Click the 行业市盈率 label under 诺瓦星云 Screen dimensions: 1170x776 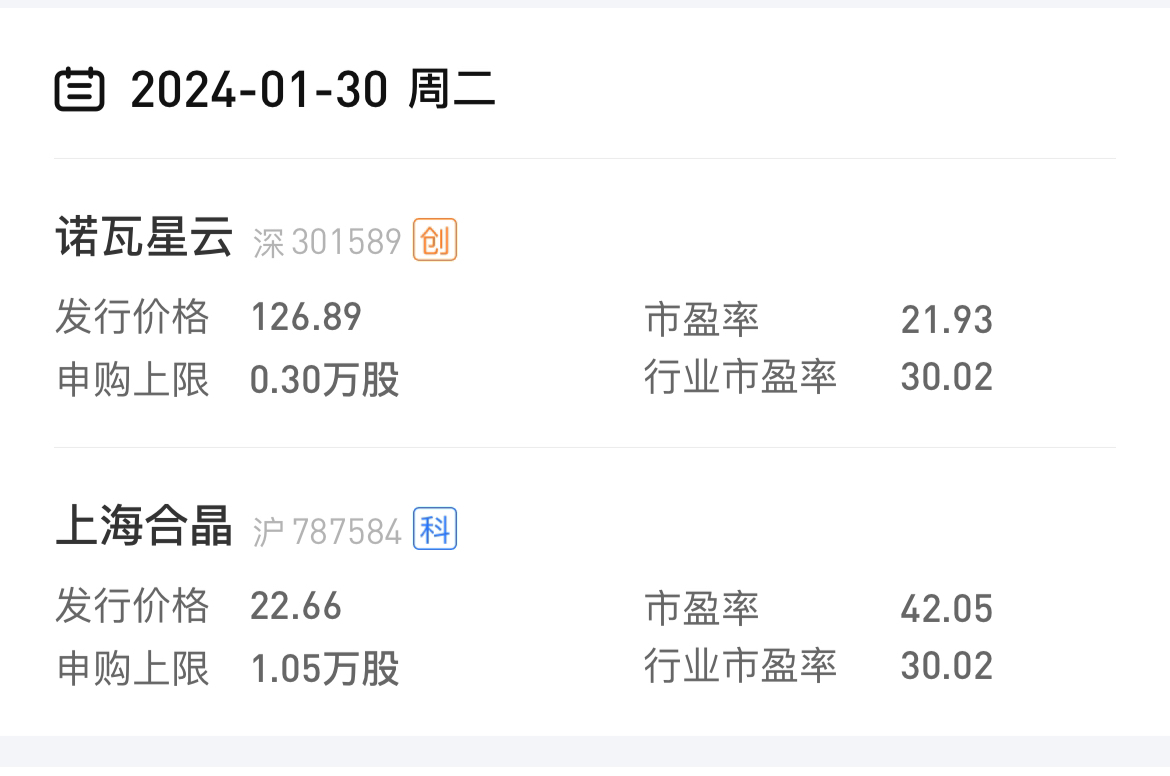click(x=740, y=378)
